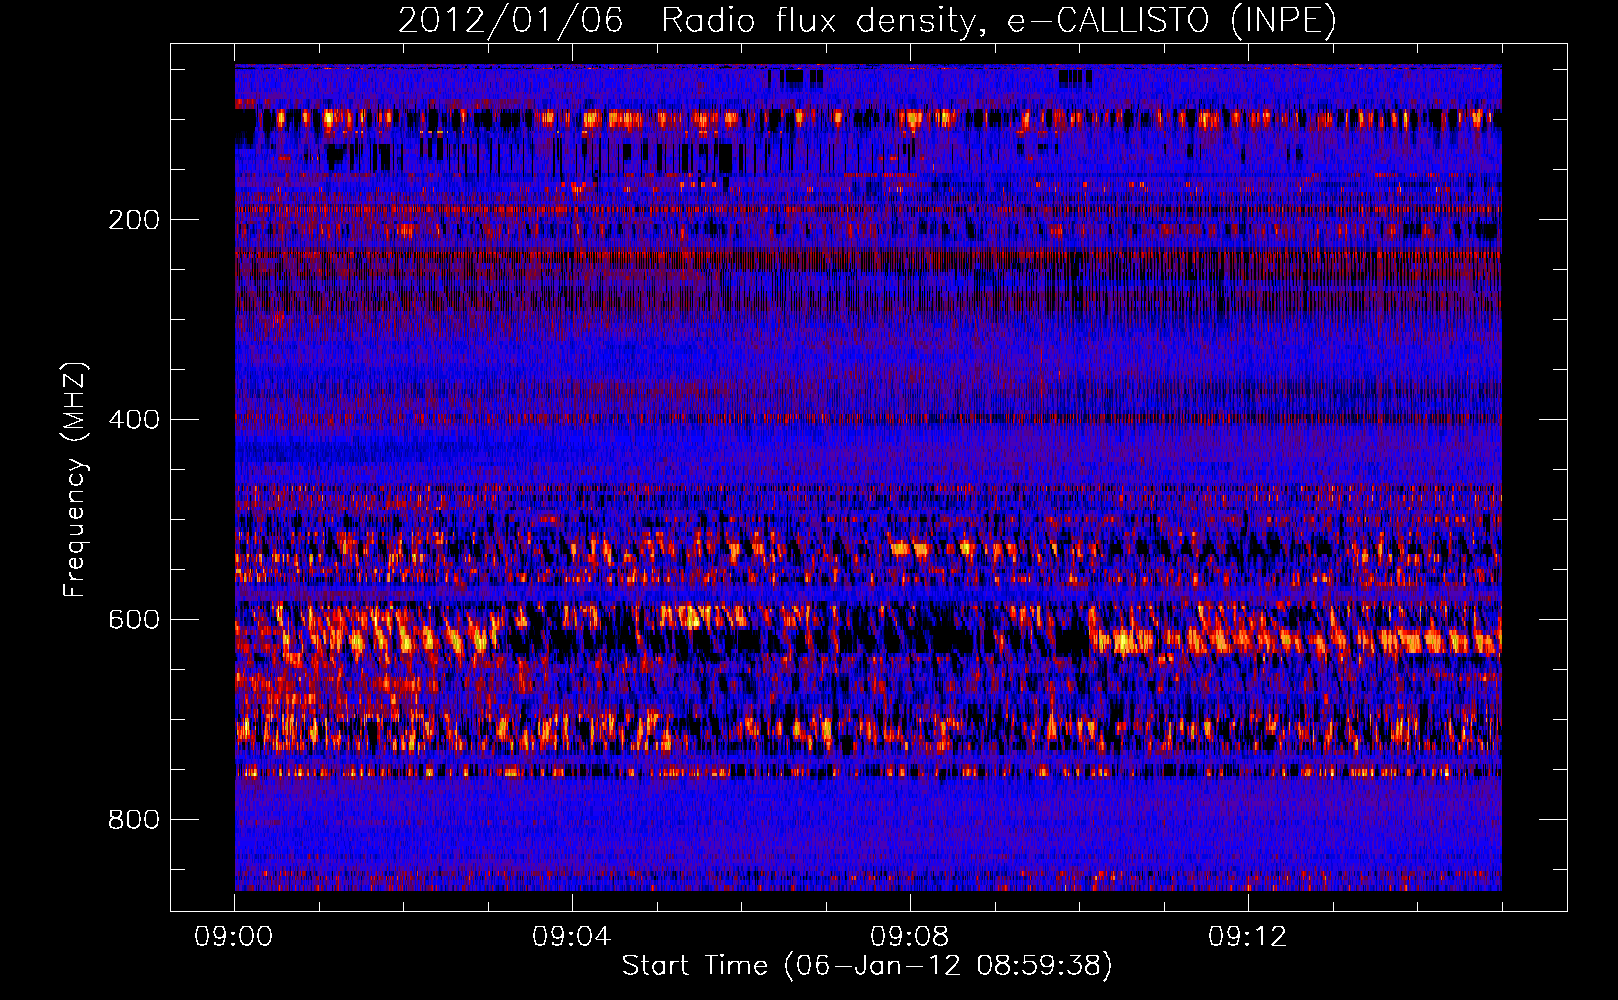Click the '09:04' time tick label
Screen dimensions: 1618x1000
coord(572,937)
